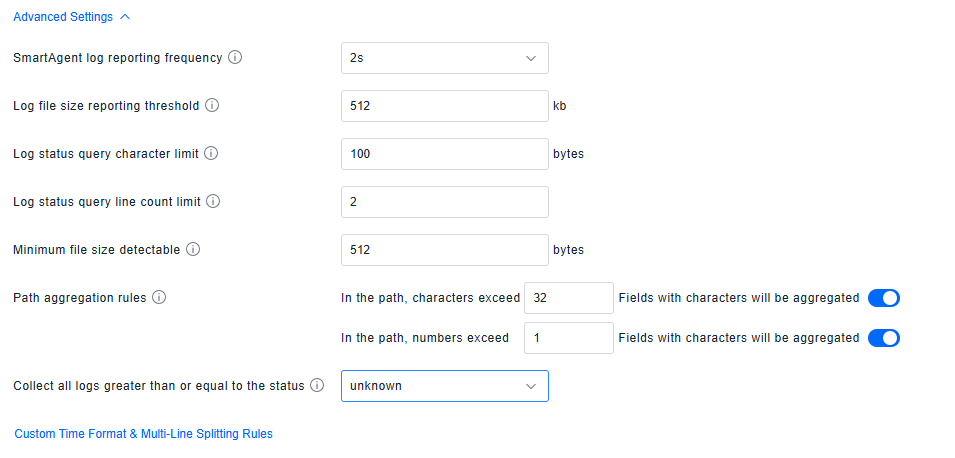
Task: Click info icon beside Minimum file size detectable
Action: point(193,250)
